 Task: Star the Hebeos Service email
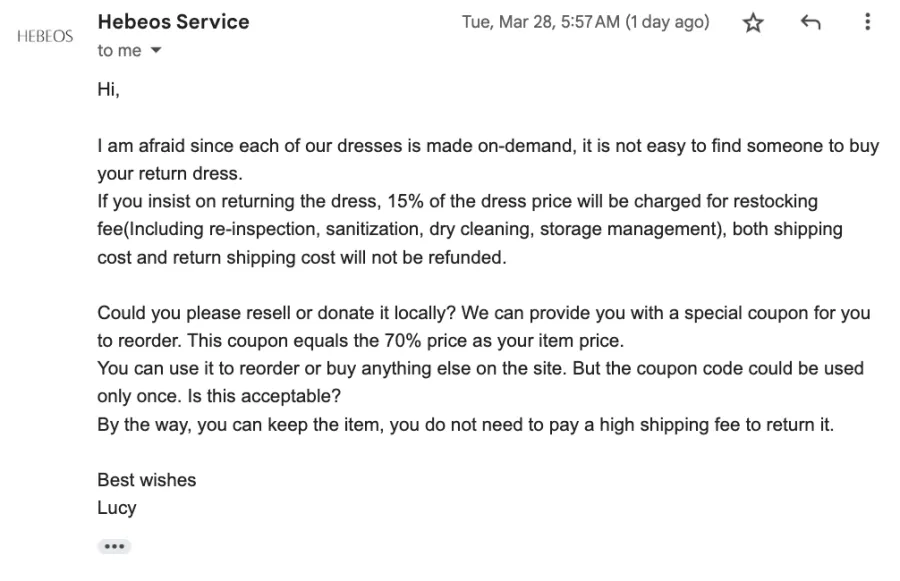pyautogui.click(x=752, y=23)
